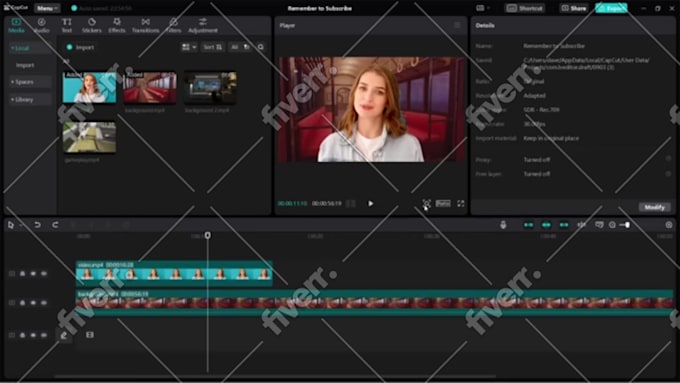Open the Adjustment tab
680x383 pixels.
203,25
